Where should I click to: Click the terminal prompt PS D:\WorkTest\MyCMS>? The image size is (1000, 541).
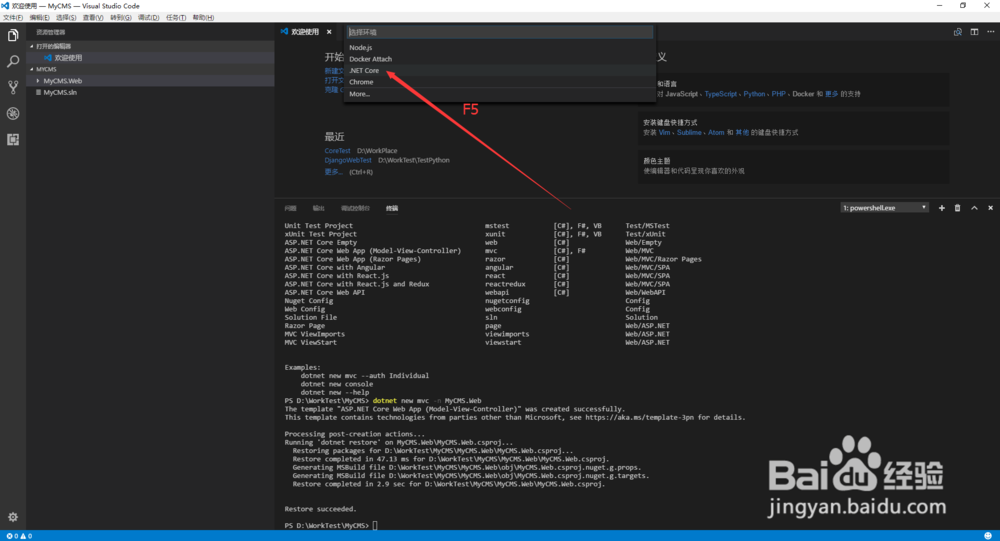click(327, 526)
